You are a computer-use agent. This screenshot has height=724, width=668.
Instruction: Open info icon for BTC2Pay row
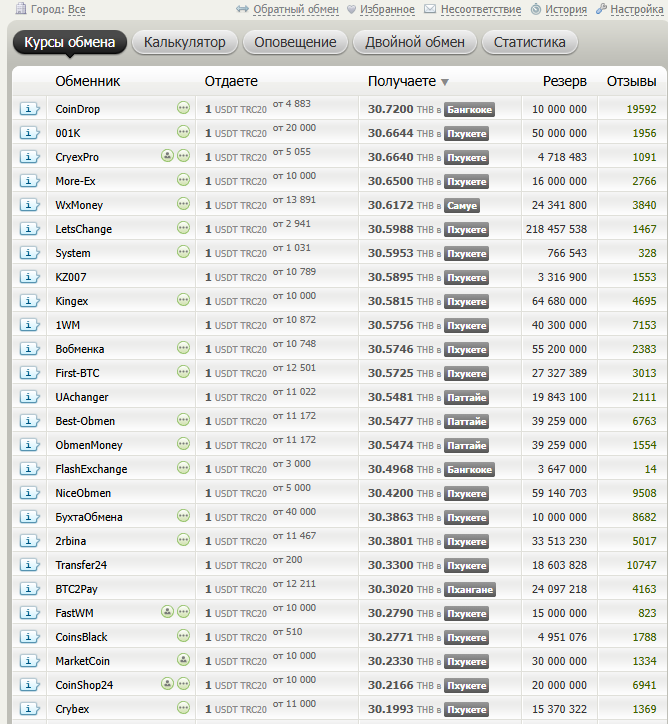(30, 589)
